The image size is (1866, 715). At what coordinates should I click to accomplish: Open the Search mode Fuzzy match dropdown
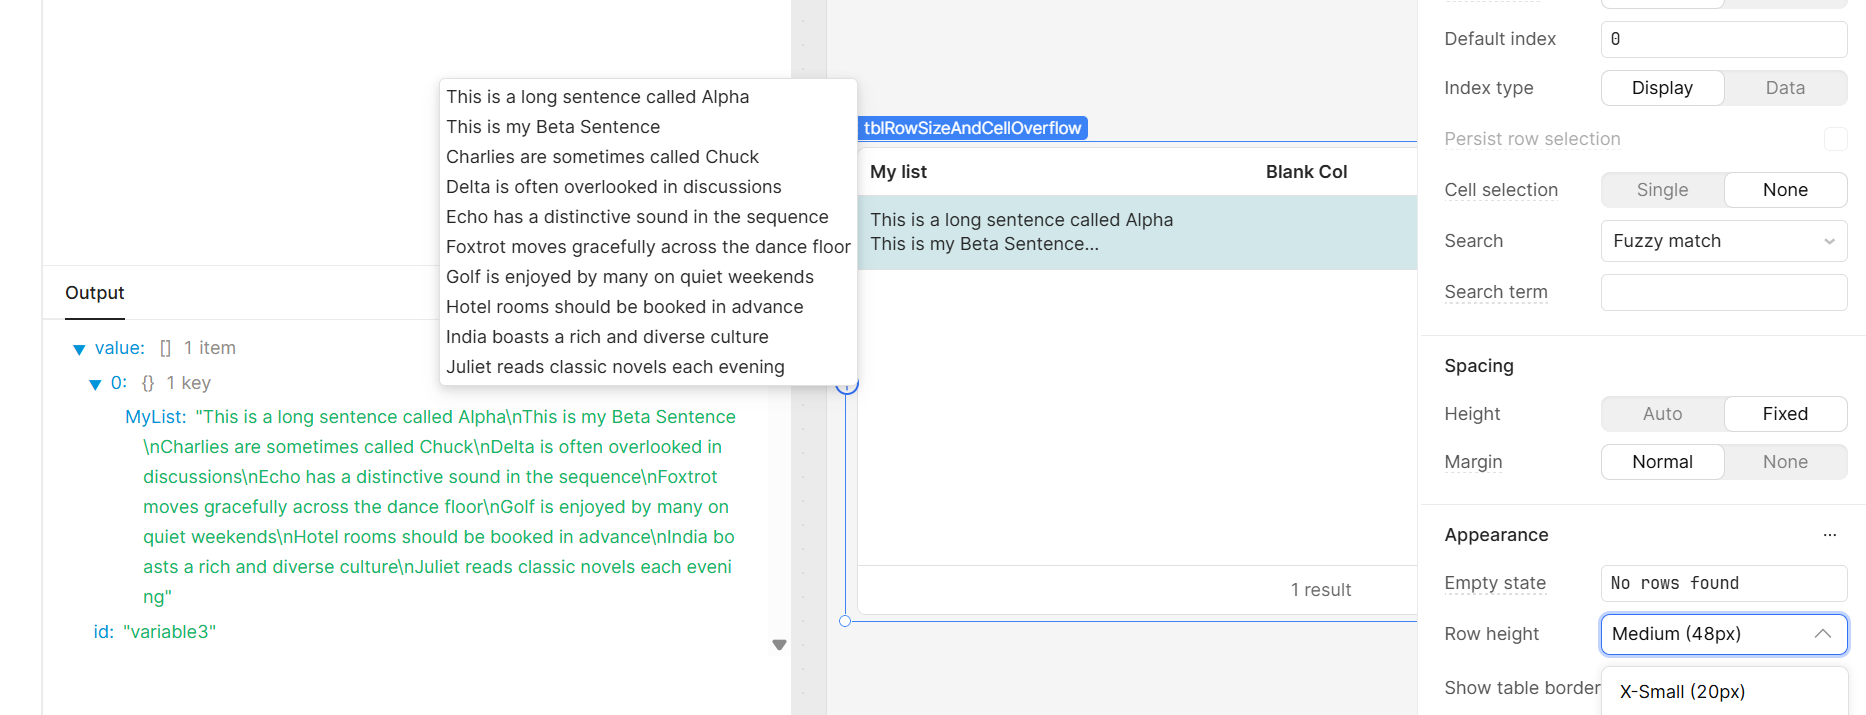point(1723,241)
